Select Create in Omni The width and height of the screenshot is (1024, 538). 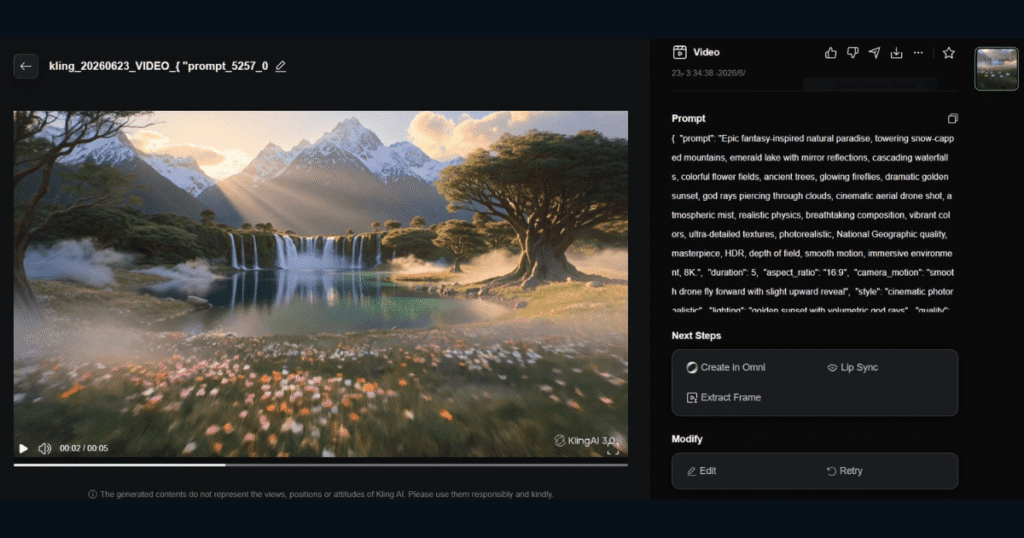coord(726,368)
